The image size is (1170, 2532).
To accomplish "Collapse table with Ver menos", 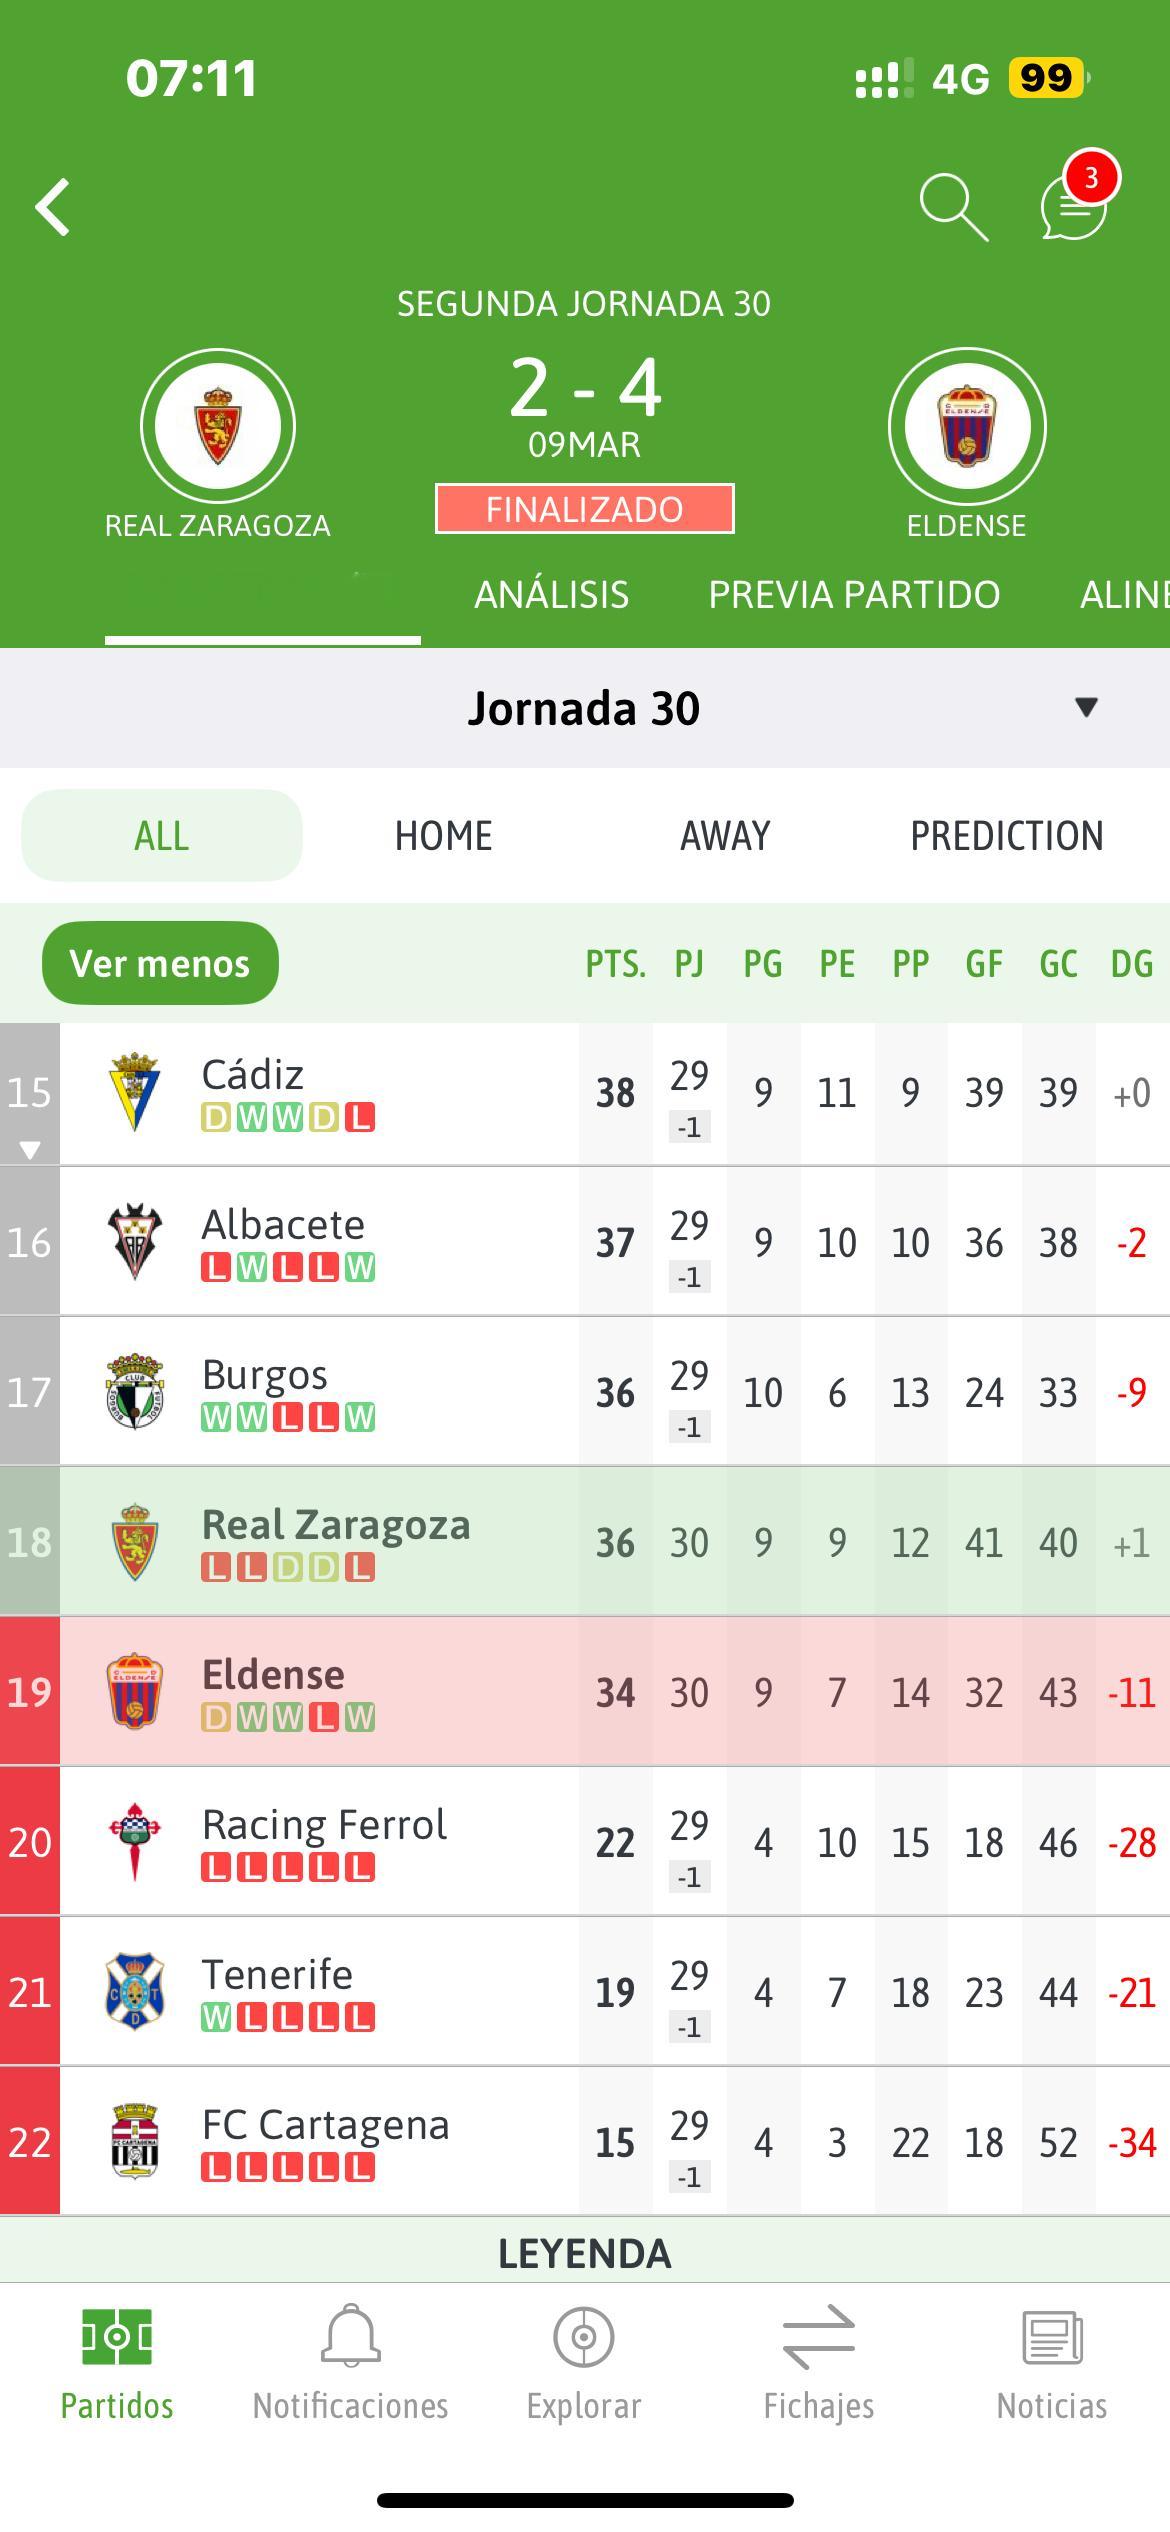I will click(x=160, y=963).
